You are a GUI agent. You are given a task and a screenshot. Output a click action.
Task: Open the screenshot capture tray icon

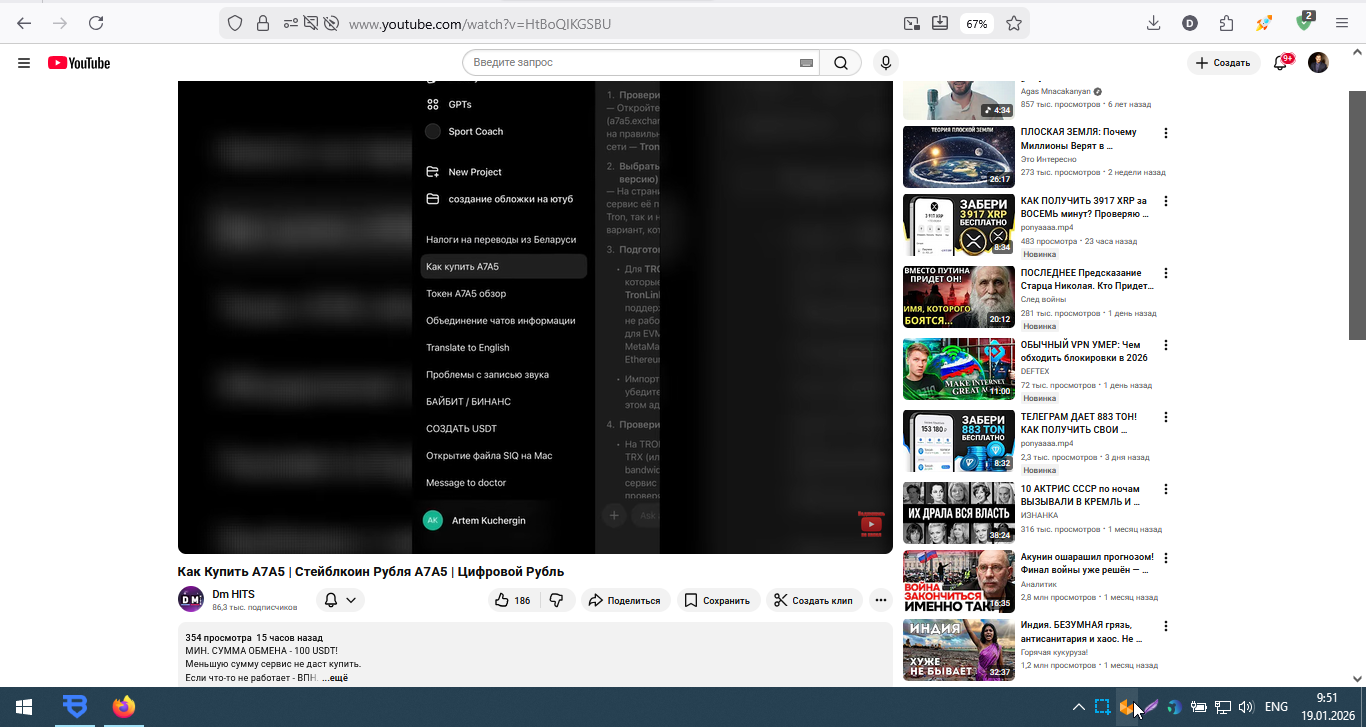1102,707
